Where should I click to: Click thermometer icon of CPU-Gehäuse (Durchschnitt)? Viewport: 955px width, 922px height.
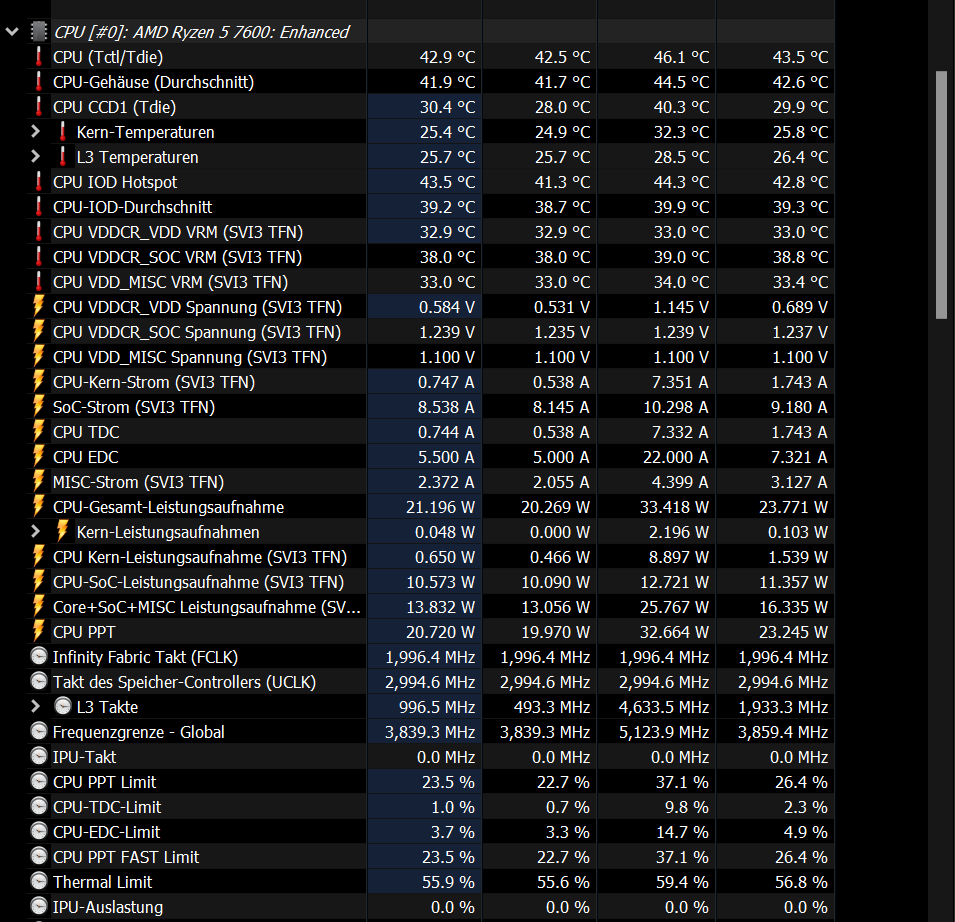[x=38, y=82]
